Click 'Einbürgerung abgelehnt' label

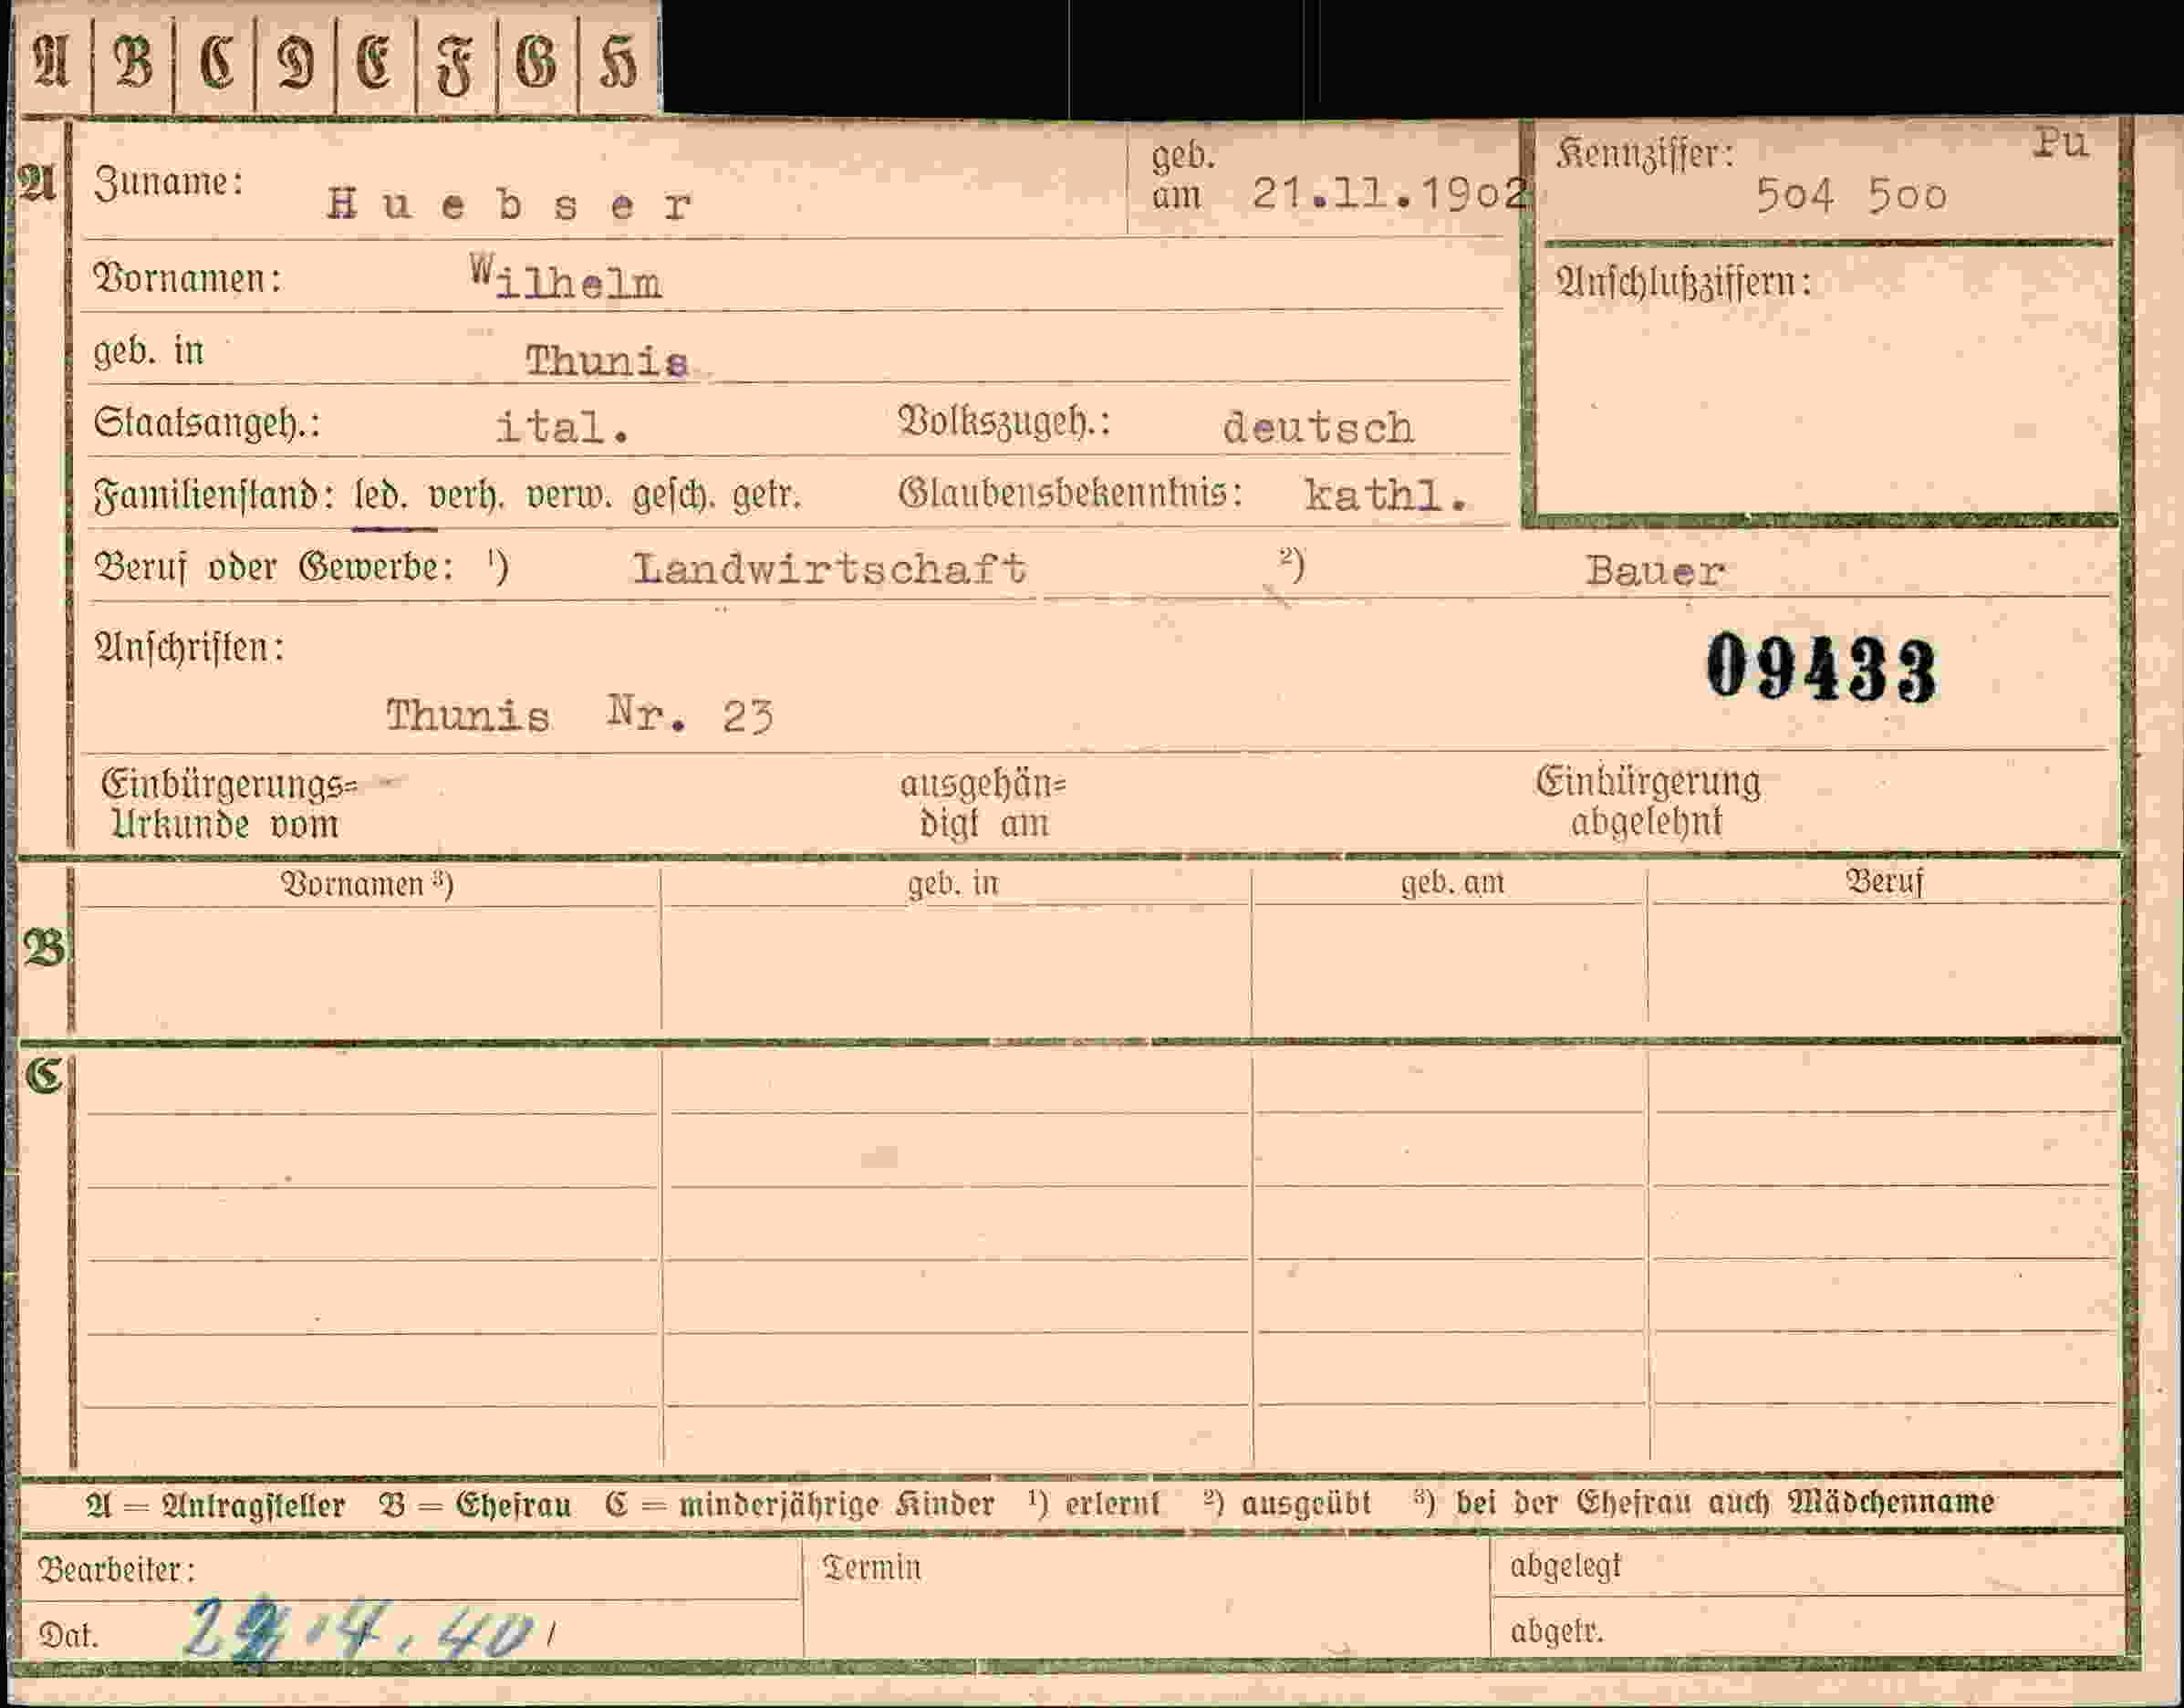click(1648, 802)
